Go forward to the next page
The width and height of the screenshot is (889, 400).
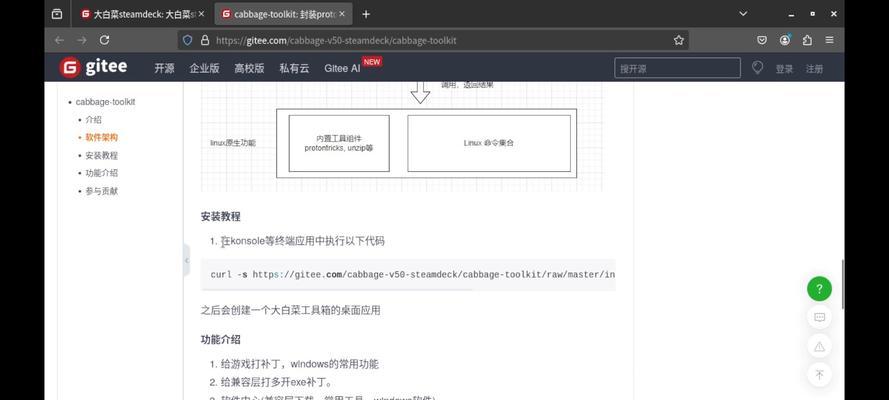[x=82, y=40]
